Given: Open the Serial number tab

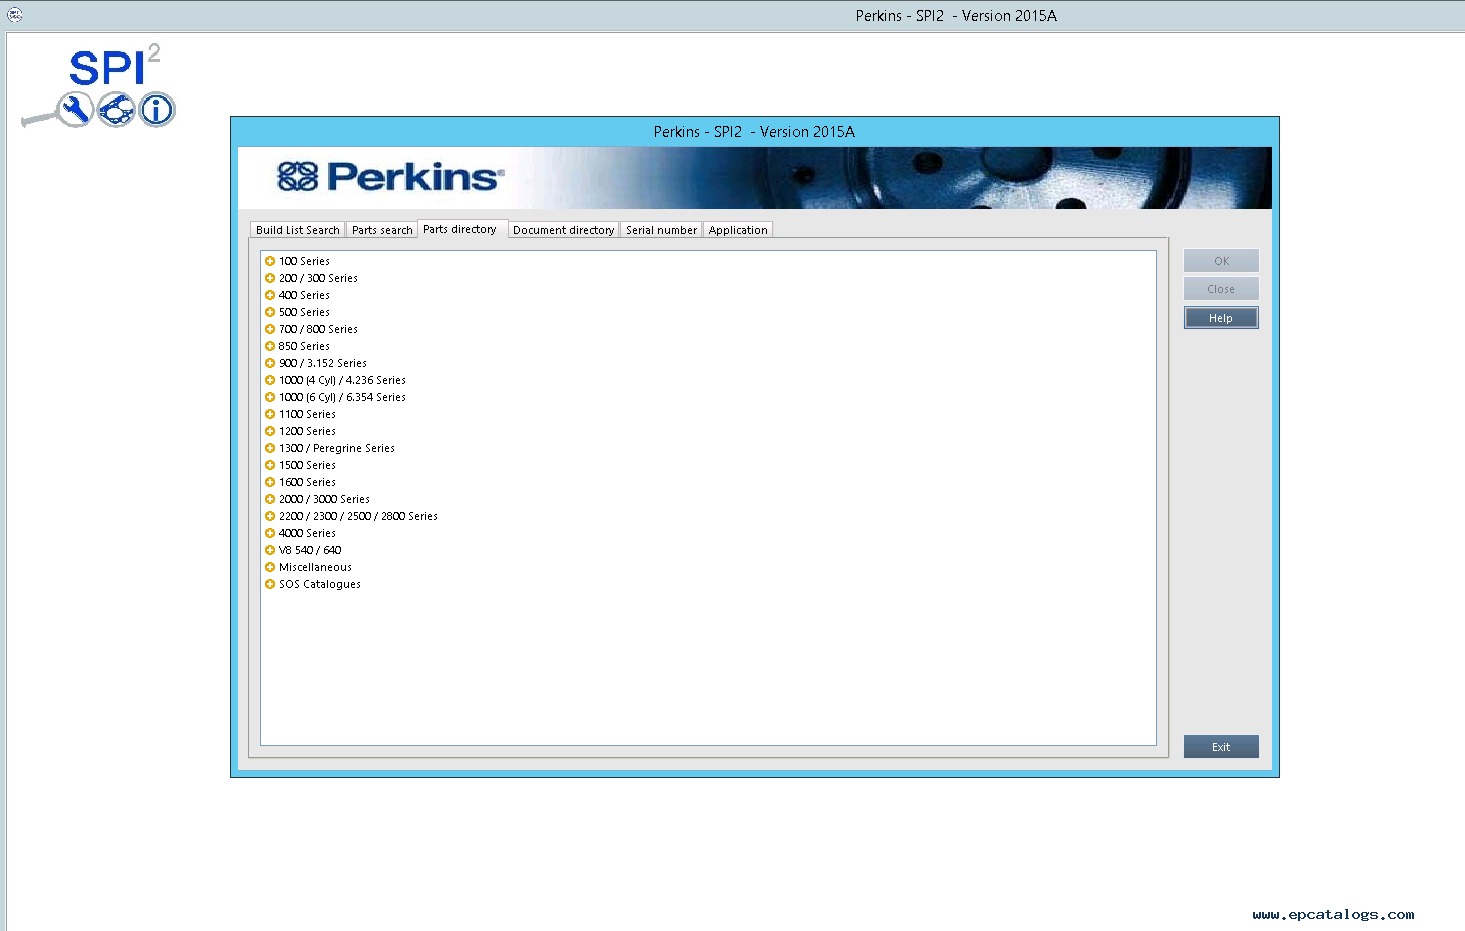Looking at the screenshot, I should pos(661,230).
